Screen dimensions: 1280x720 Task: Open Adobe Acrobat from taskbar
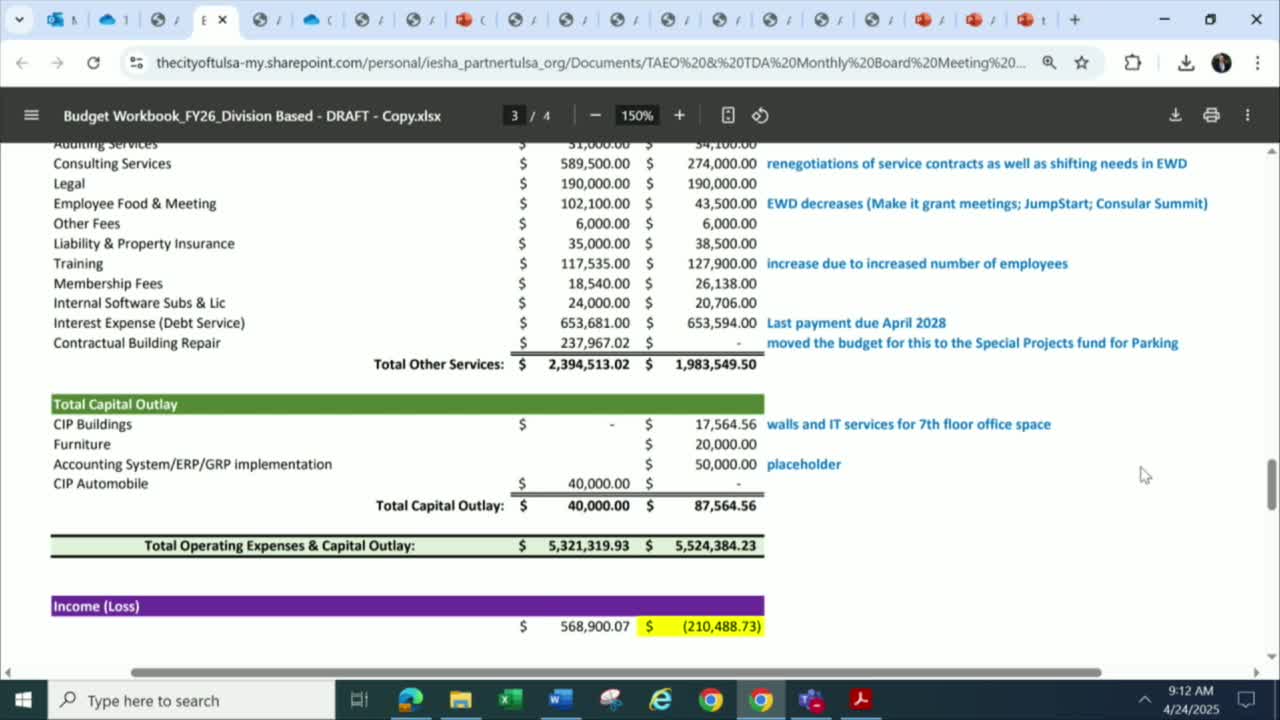(861, 700)
